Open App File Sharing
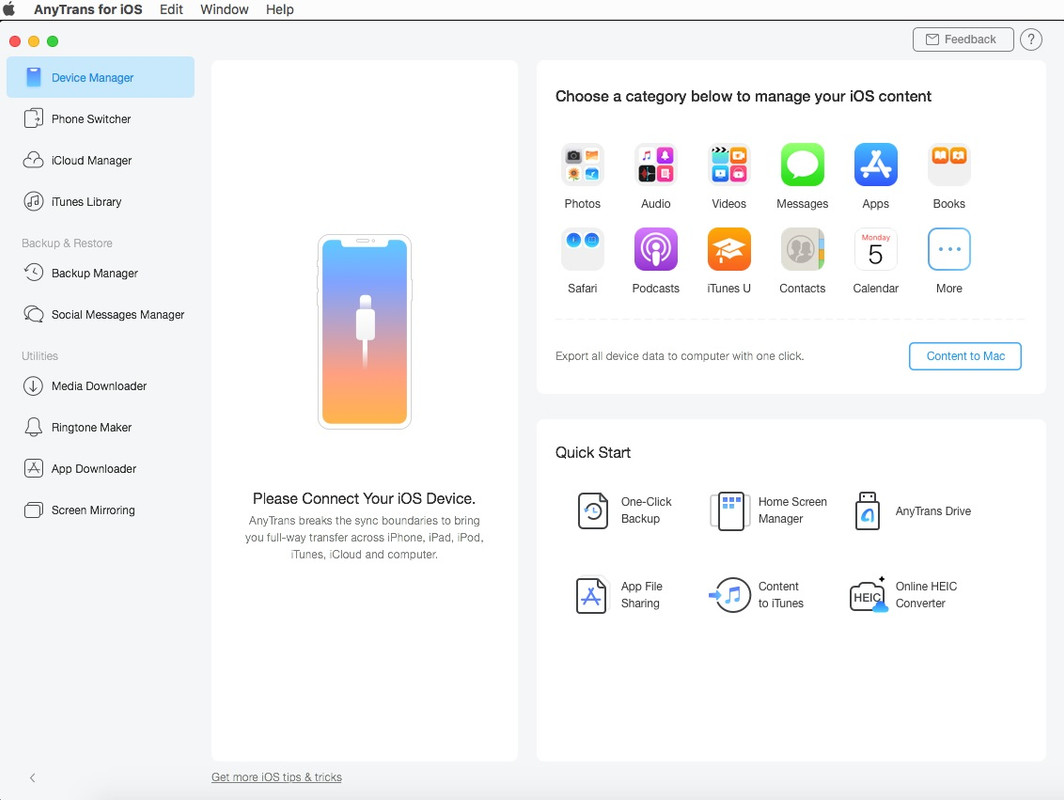Image resolution: width=1064 pixels, height=800 pixels. tap(619, 595)
